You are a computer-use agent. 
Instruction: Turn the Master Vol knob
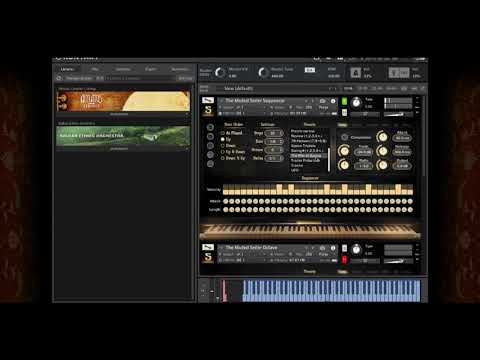[220, 72]
